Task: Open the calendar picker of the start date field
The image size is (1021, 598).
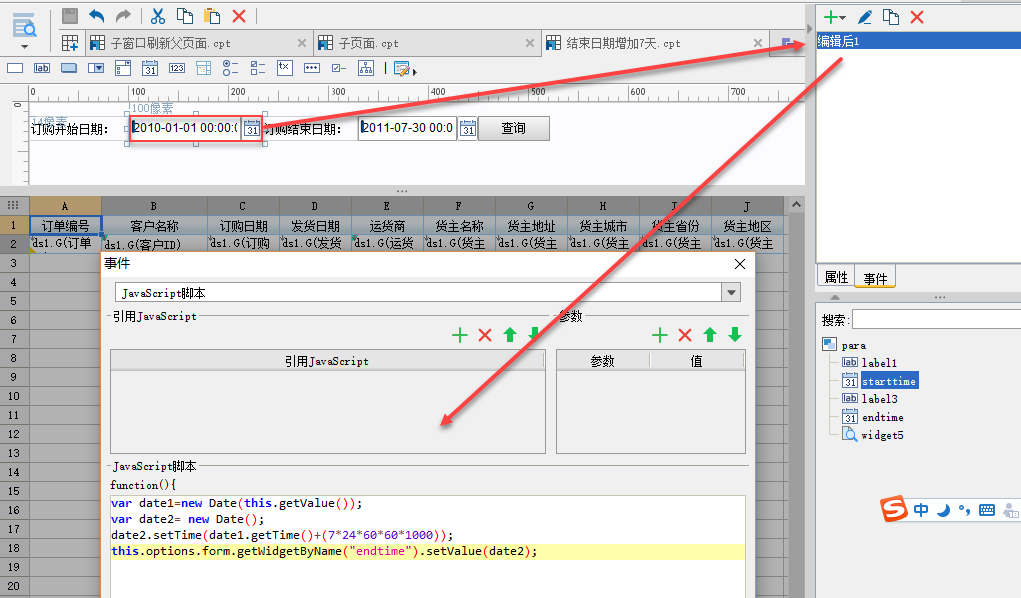Action: (x=251, y=128)
